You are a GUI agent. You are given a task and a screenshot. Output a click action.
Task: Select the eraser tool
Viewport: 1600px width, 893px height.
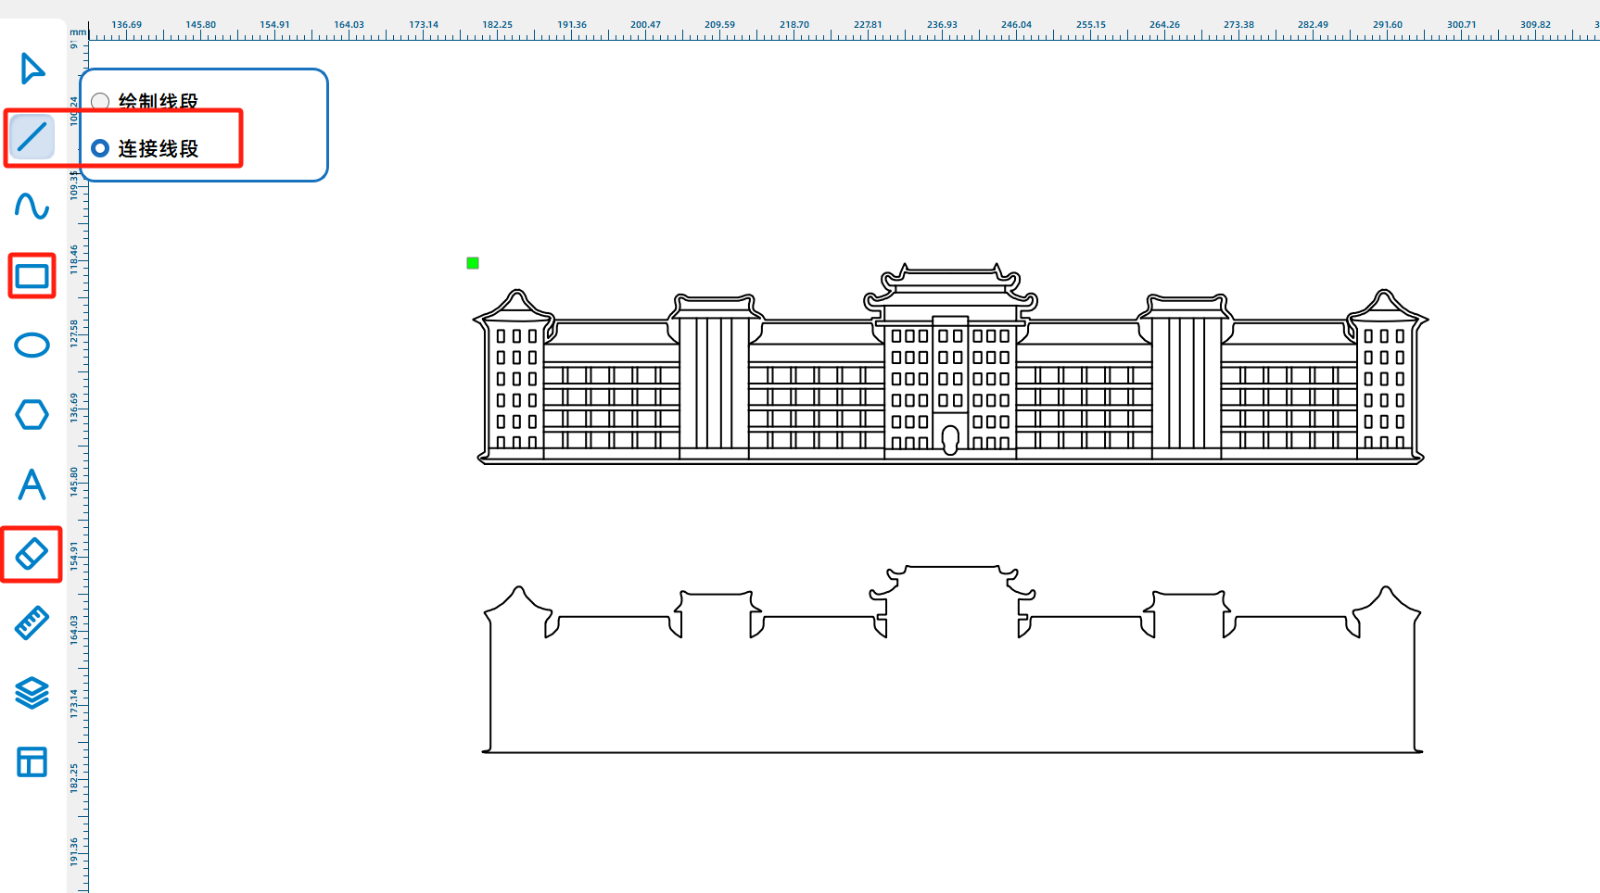pos(32,554)
